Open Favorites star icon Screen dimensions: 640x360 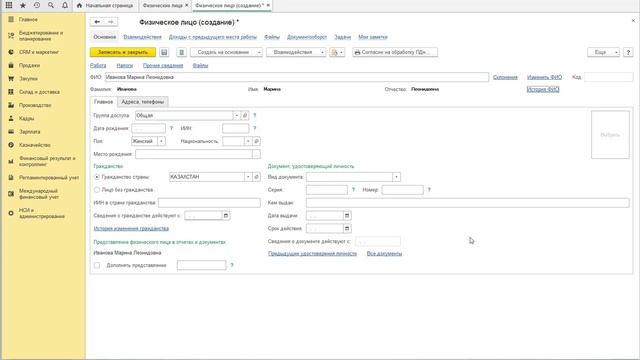(x=23, y=5)
